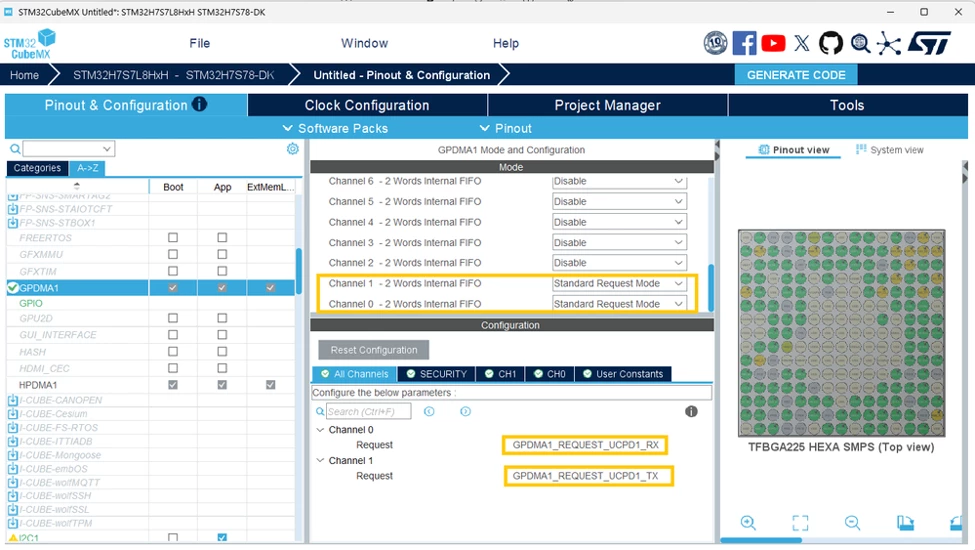The height and width of the screenshot is (550, 975).
Task: Open the YouTube icon in header
Action: pyautogui.click(x=773, y=43)
